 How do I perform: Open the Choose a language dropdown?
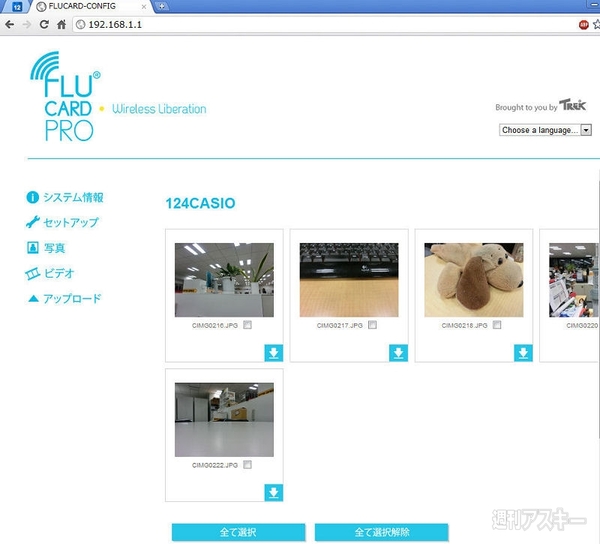(x=545, y=130)
